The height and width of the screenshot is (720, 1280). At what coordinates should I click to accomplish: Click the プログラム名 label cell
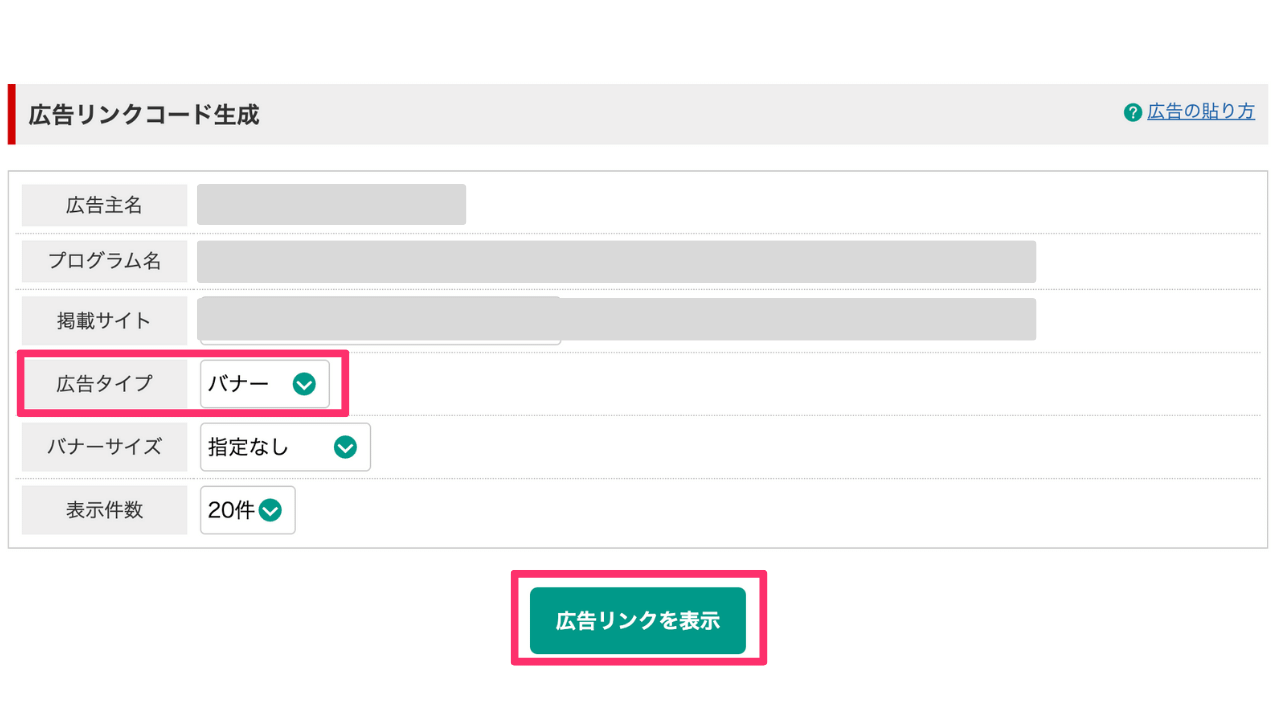click(x=104, y=261)
